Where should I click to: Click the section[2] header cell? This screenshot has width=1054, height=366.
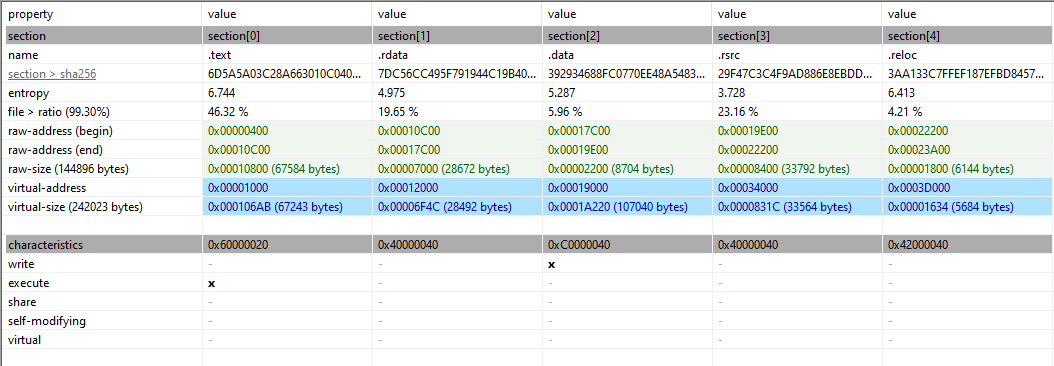[x=627, y=36]
